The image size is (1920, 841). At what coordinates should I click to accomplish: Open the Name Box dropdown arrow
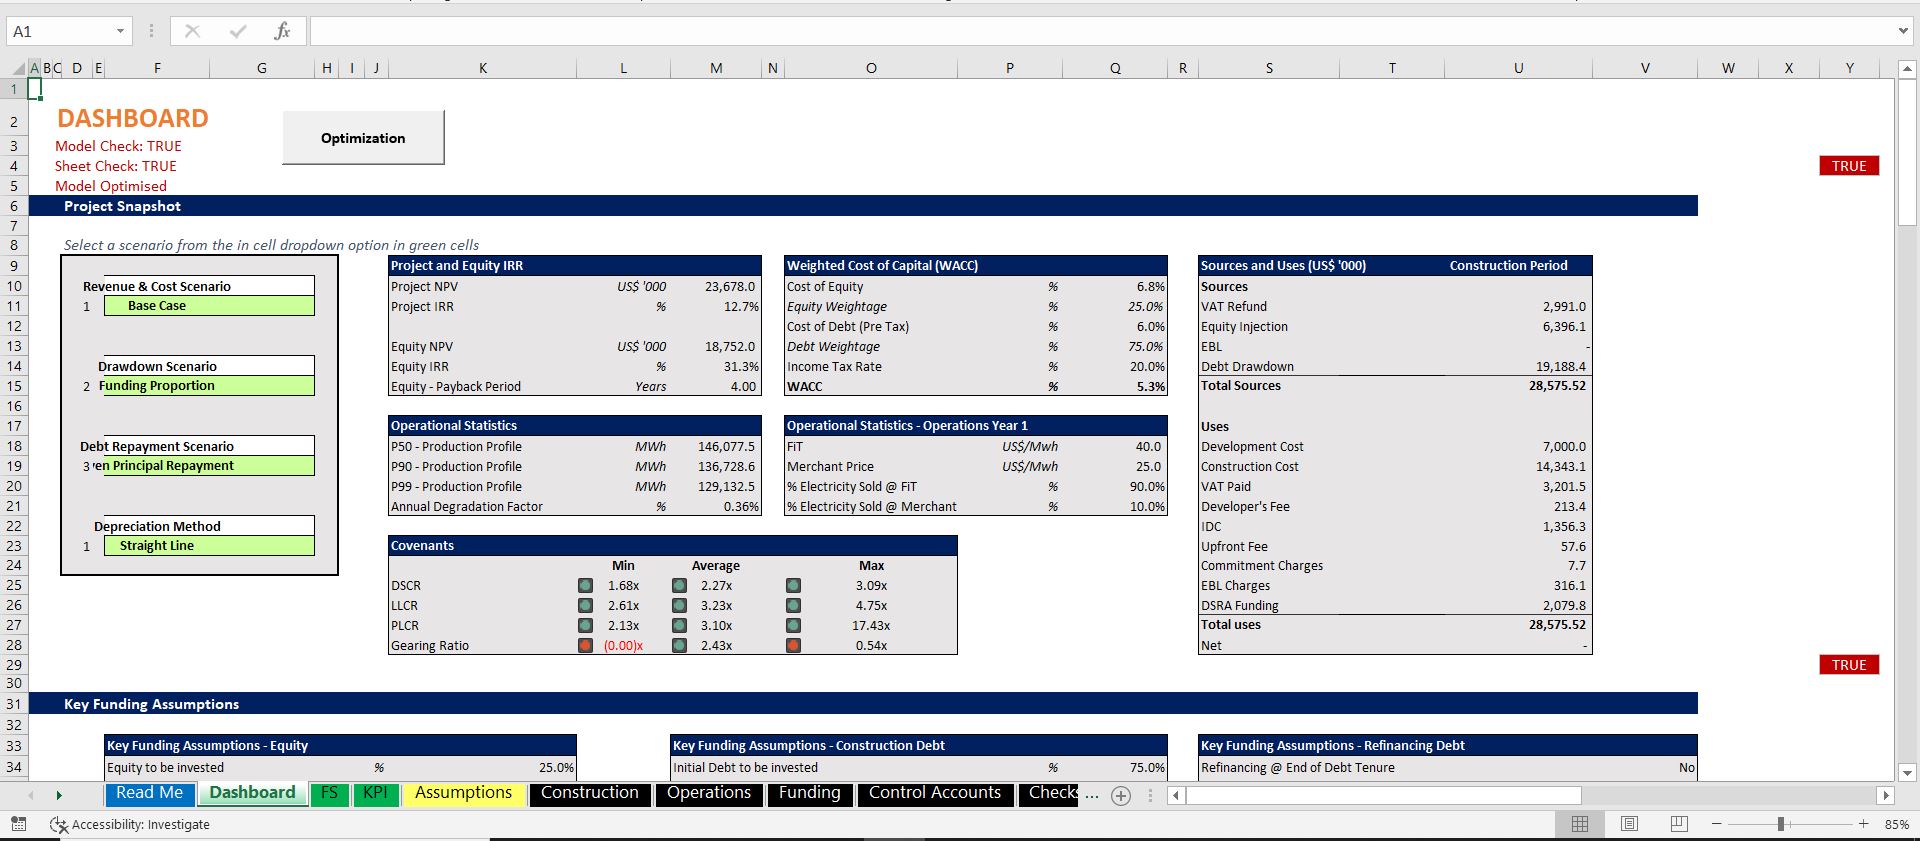[x=120, y=31]
